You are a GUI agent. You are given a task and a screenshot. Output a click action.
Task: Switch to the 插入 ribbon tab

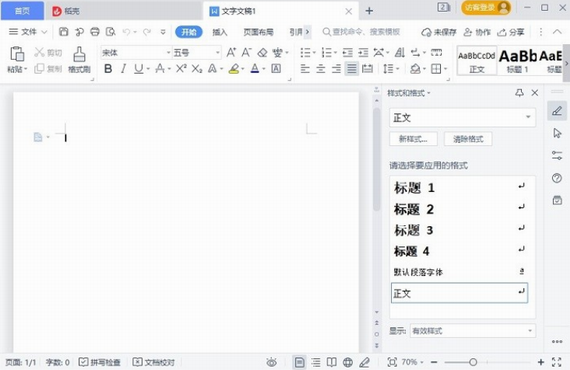[220, 32]
